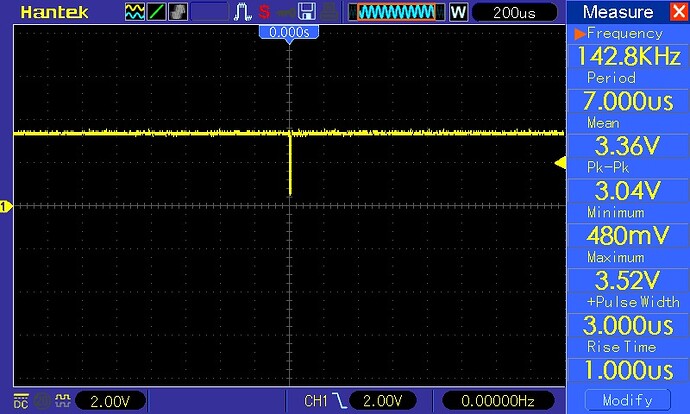Click the Hantek logo
The height and width of the screenshot is (414, 690).
pos(54,12)
